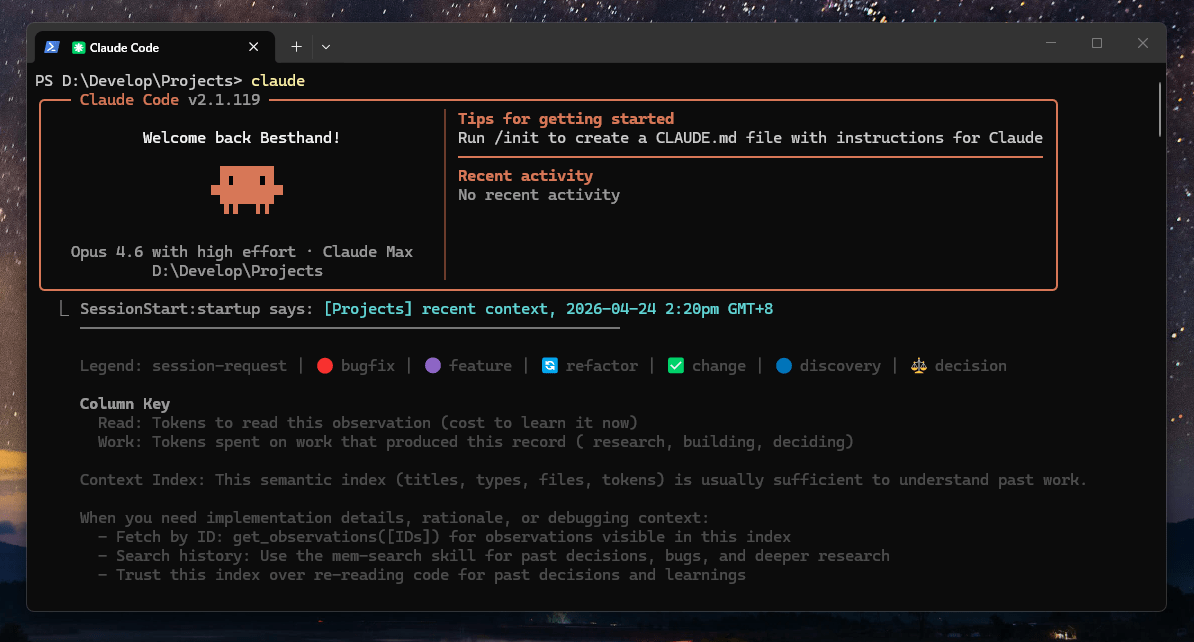Click the green Claude Code tab icon

point(78,47)
